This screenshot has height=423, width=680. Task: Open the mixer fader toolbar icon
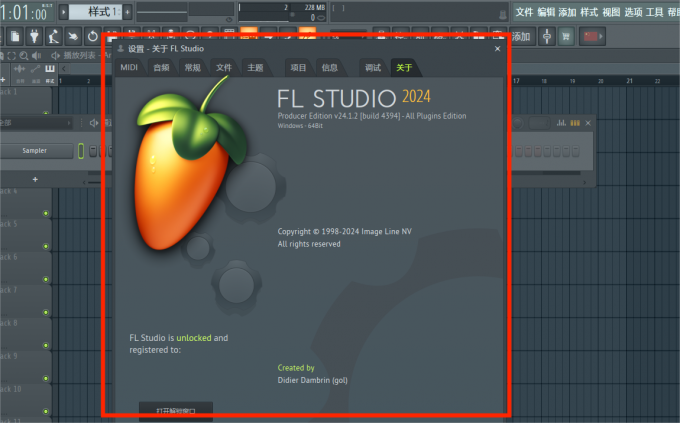click(547, 36)
